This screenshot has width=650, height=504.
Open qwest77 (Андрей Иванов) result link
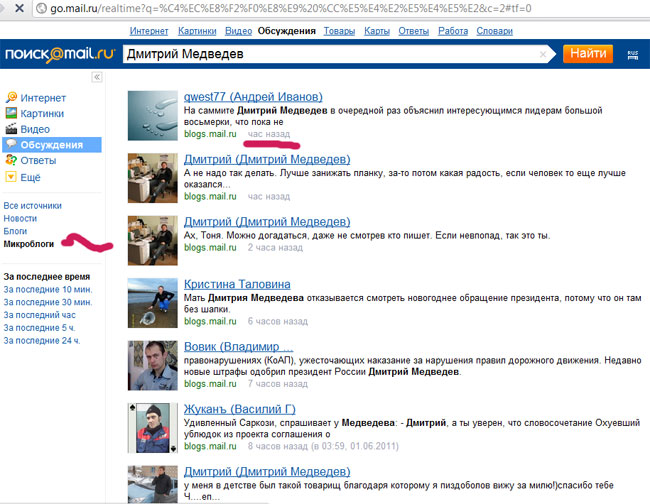(x=253, y=97)
